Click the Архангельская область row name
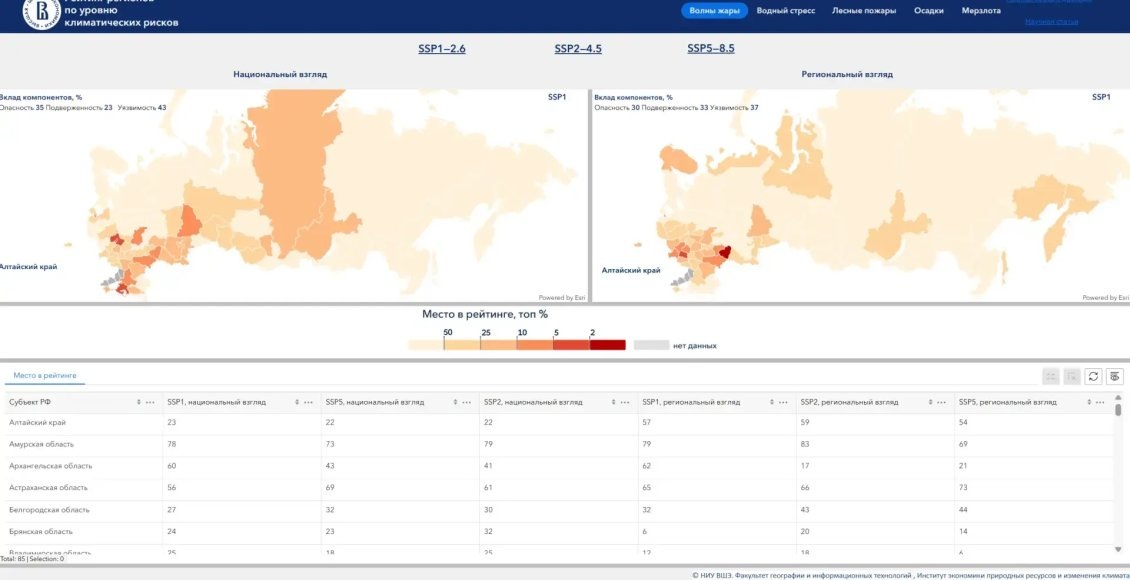The height and width of the screenshot is (580, 1130). (x=50, y=465)
